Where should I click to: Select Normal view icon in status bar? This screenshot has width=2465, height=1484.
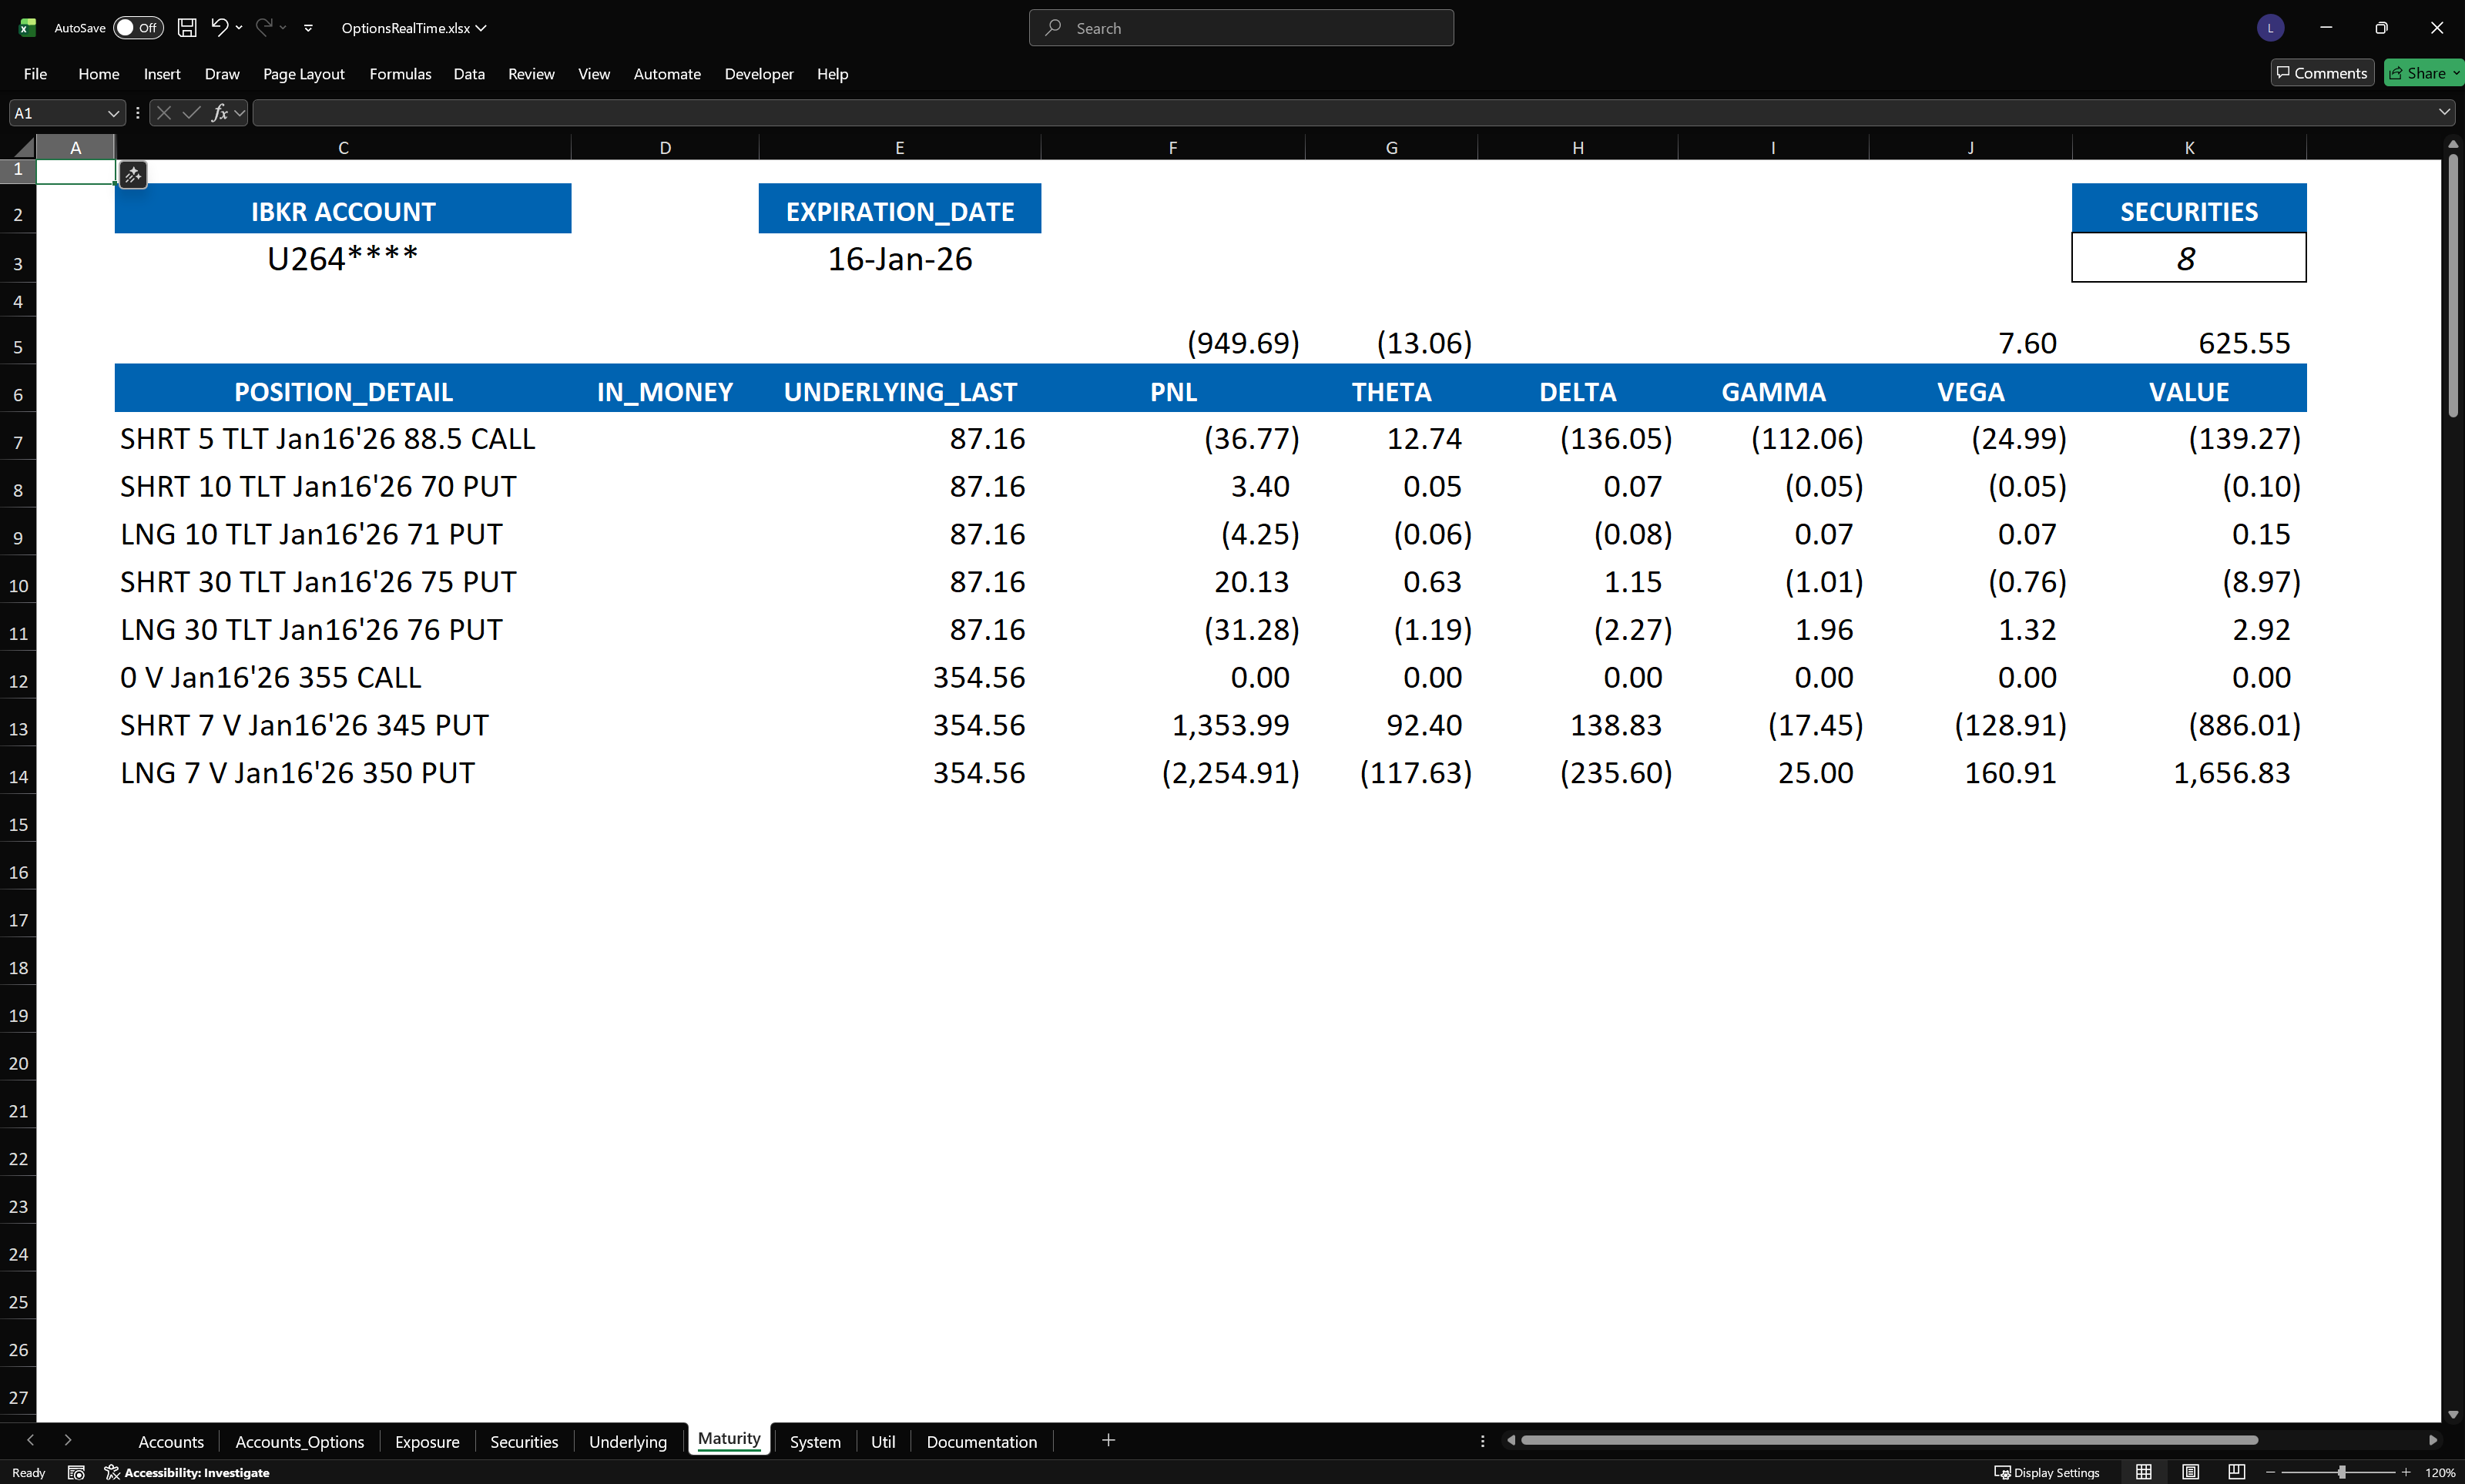tap(2143, 1472)
